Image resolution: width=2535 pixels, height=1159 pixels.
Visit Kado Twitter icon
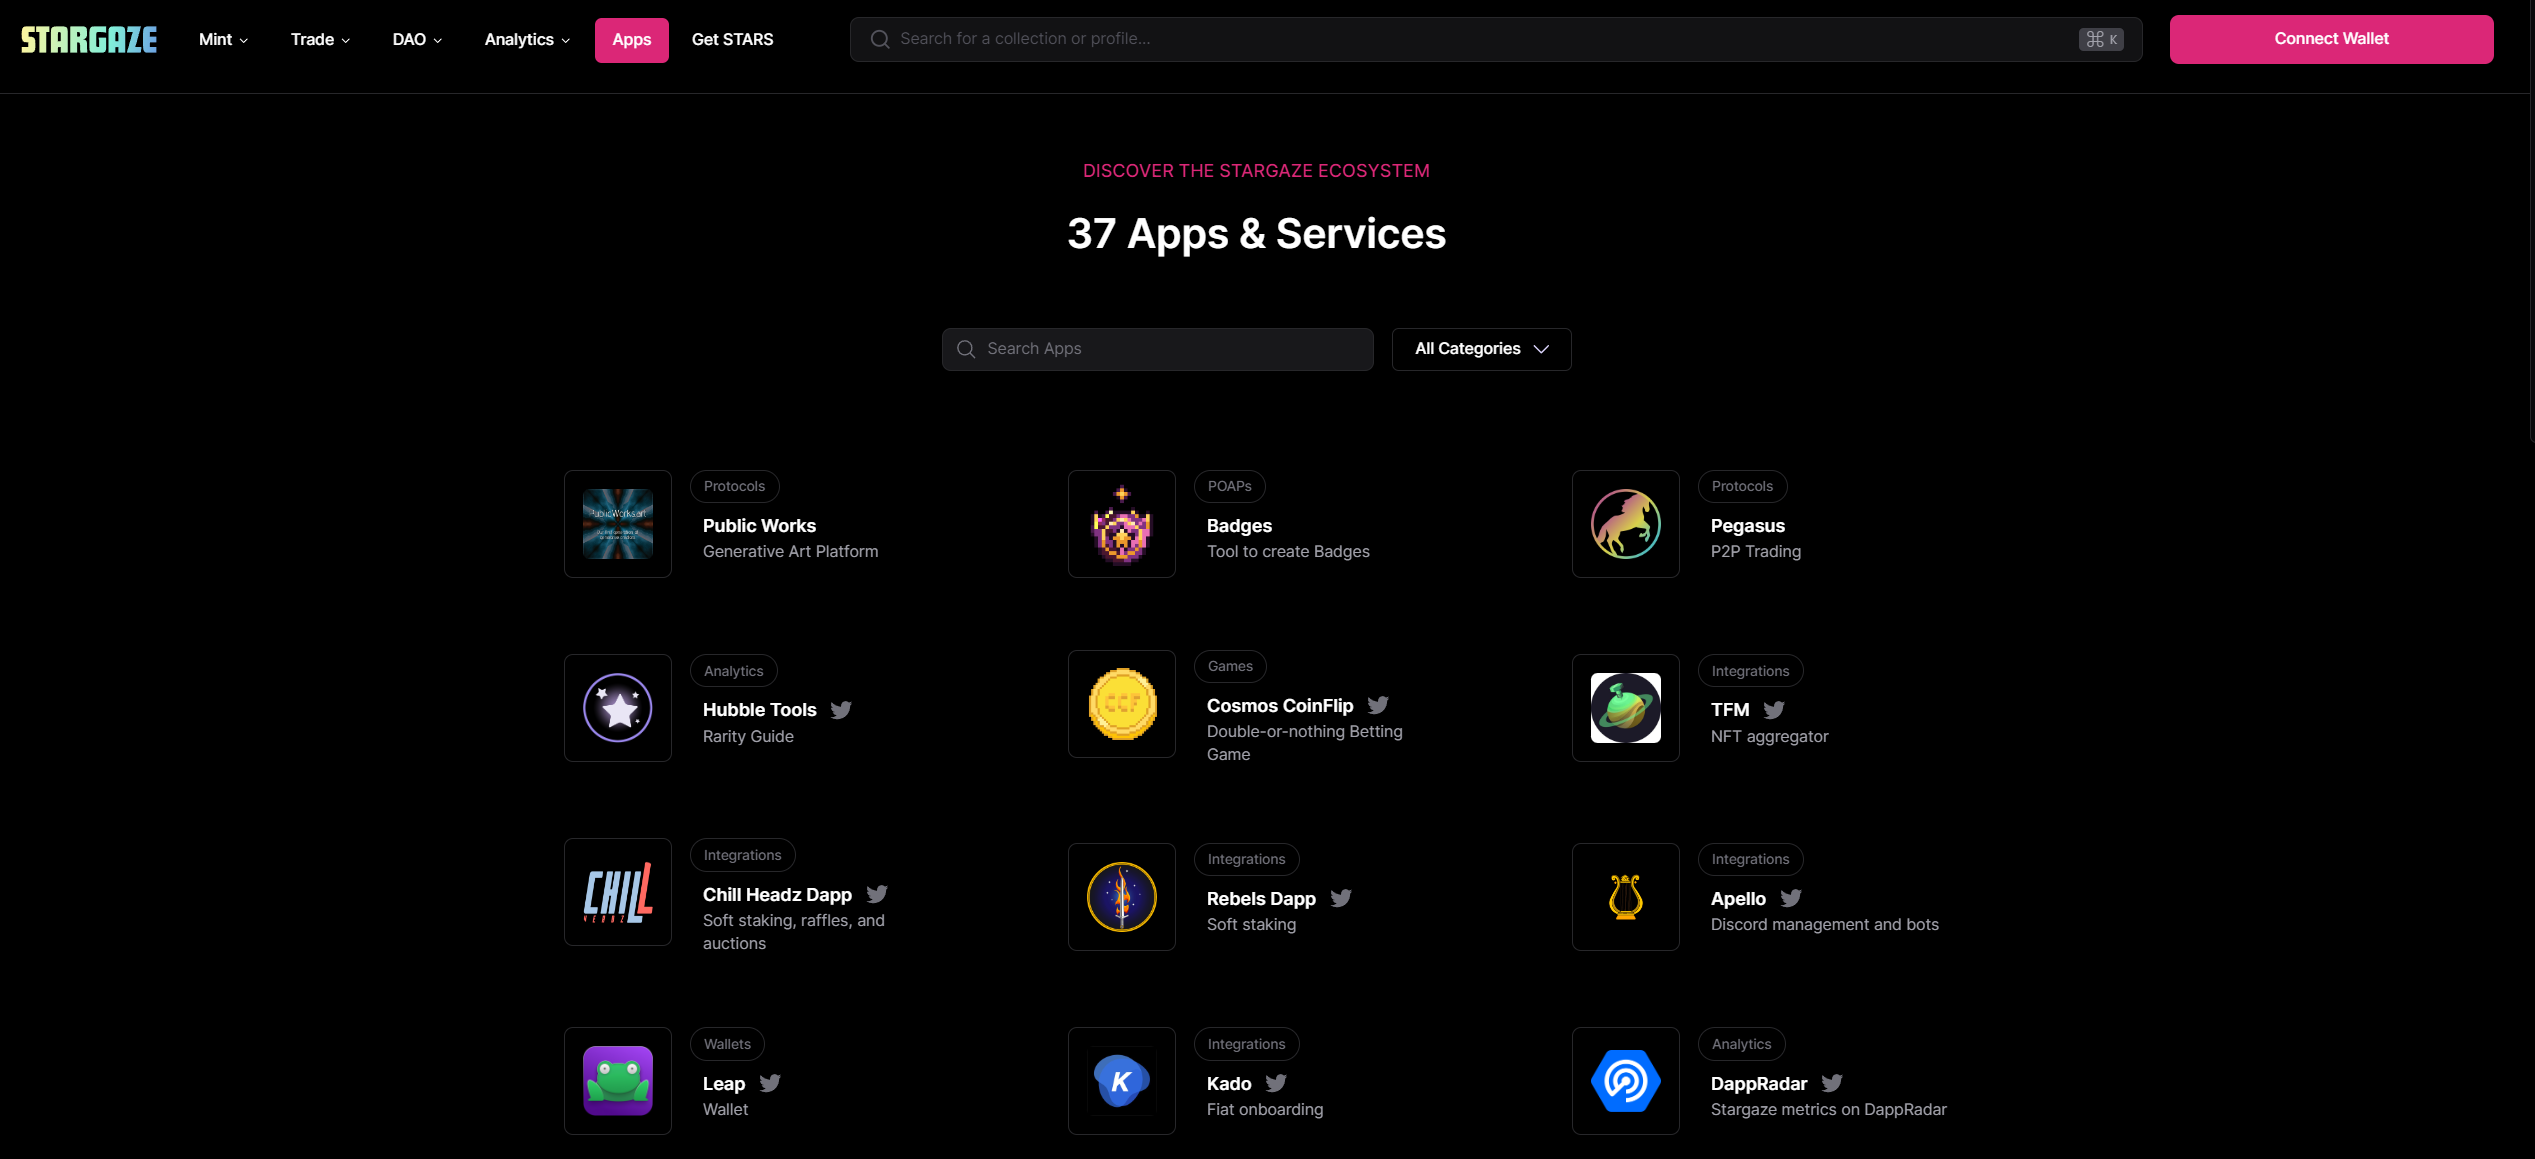pyautogui.click(x=1276, y=1083)
